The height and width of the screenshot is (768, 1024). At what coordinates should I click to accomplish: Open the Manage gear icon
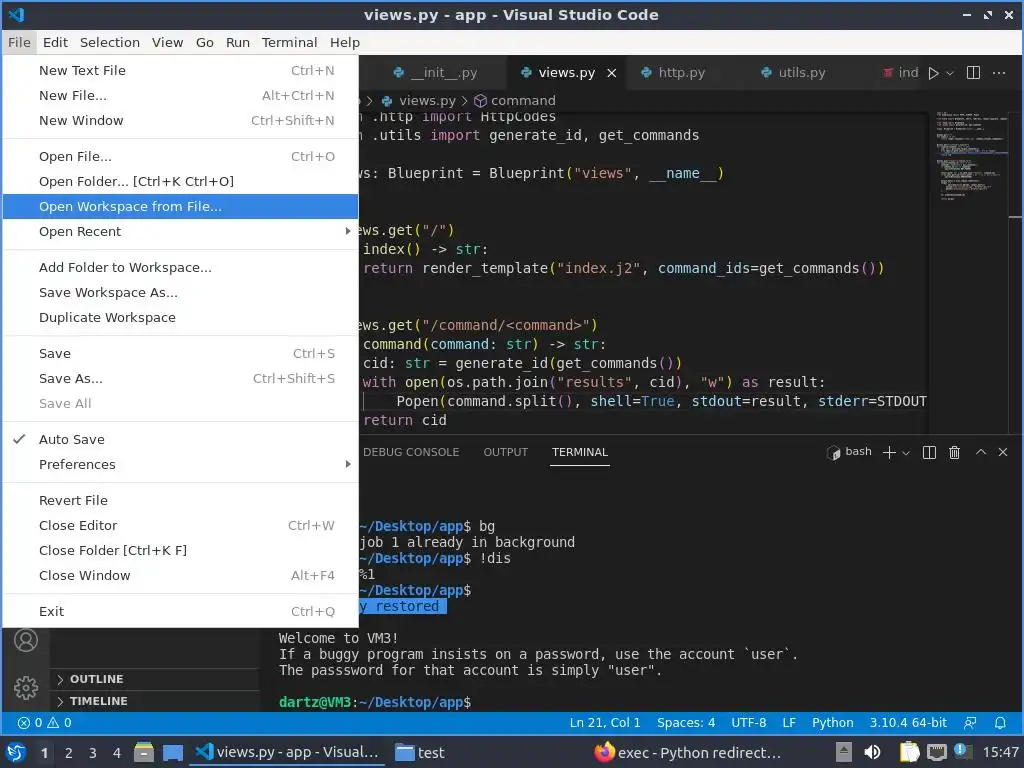click(26, 688)
